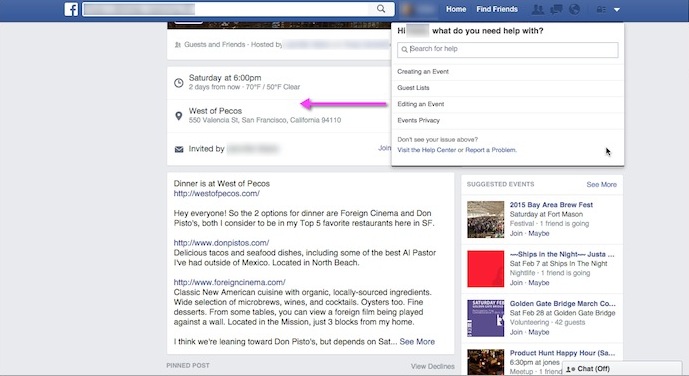Viewport: 689px width, 376px height.
Task: Open the westofpecos.com link
Action: point(217,193)
